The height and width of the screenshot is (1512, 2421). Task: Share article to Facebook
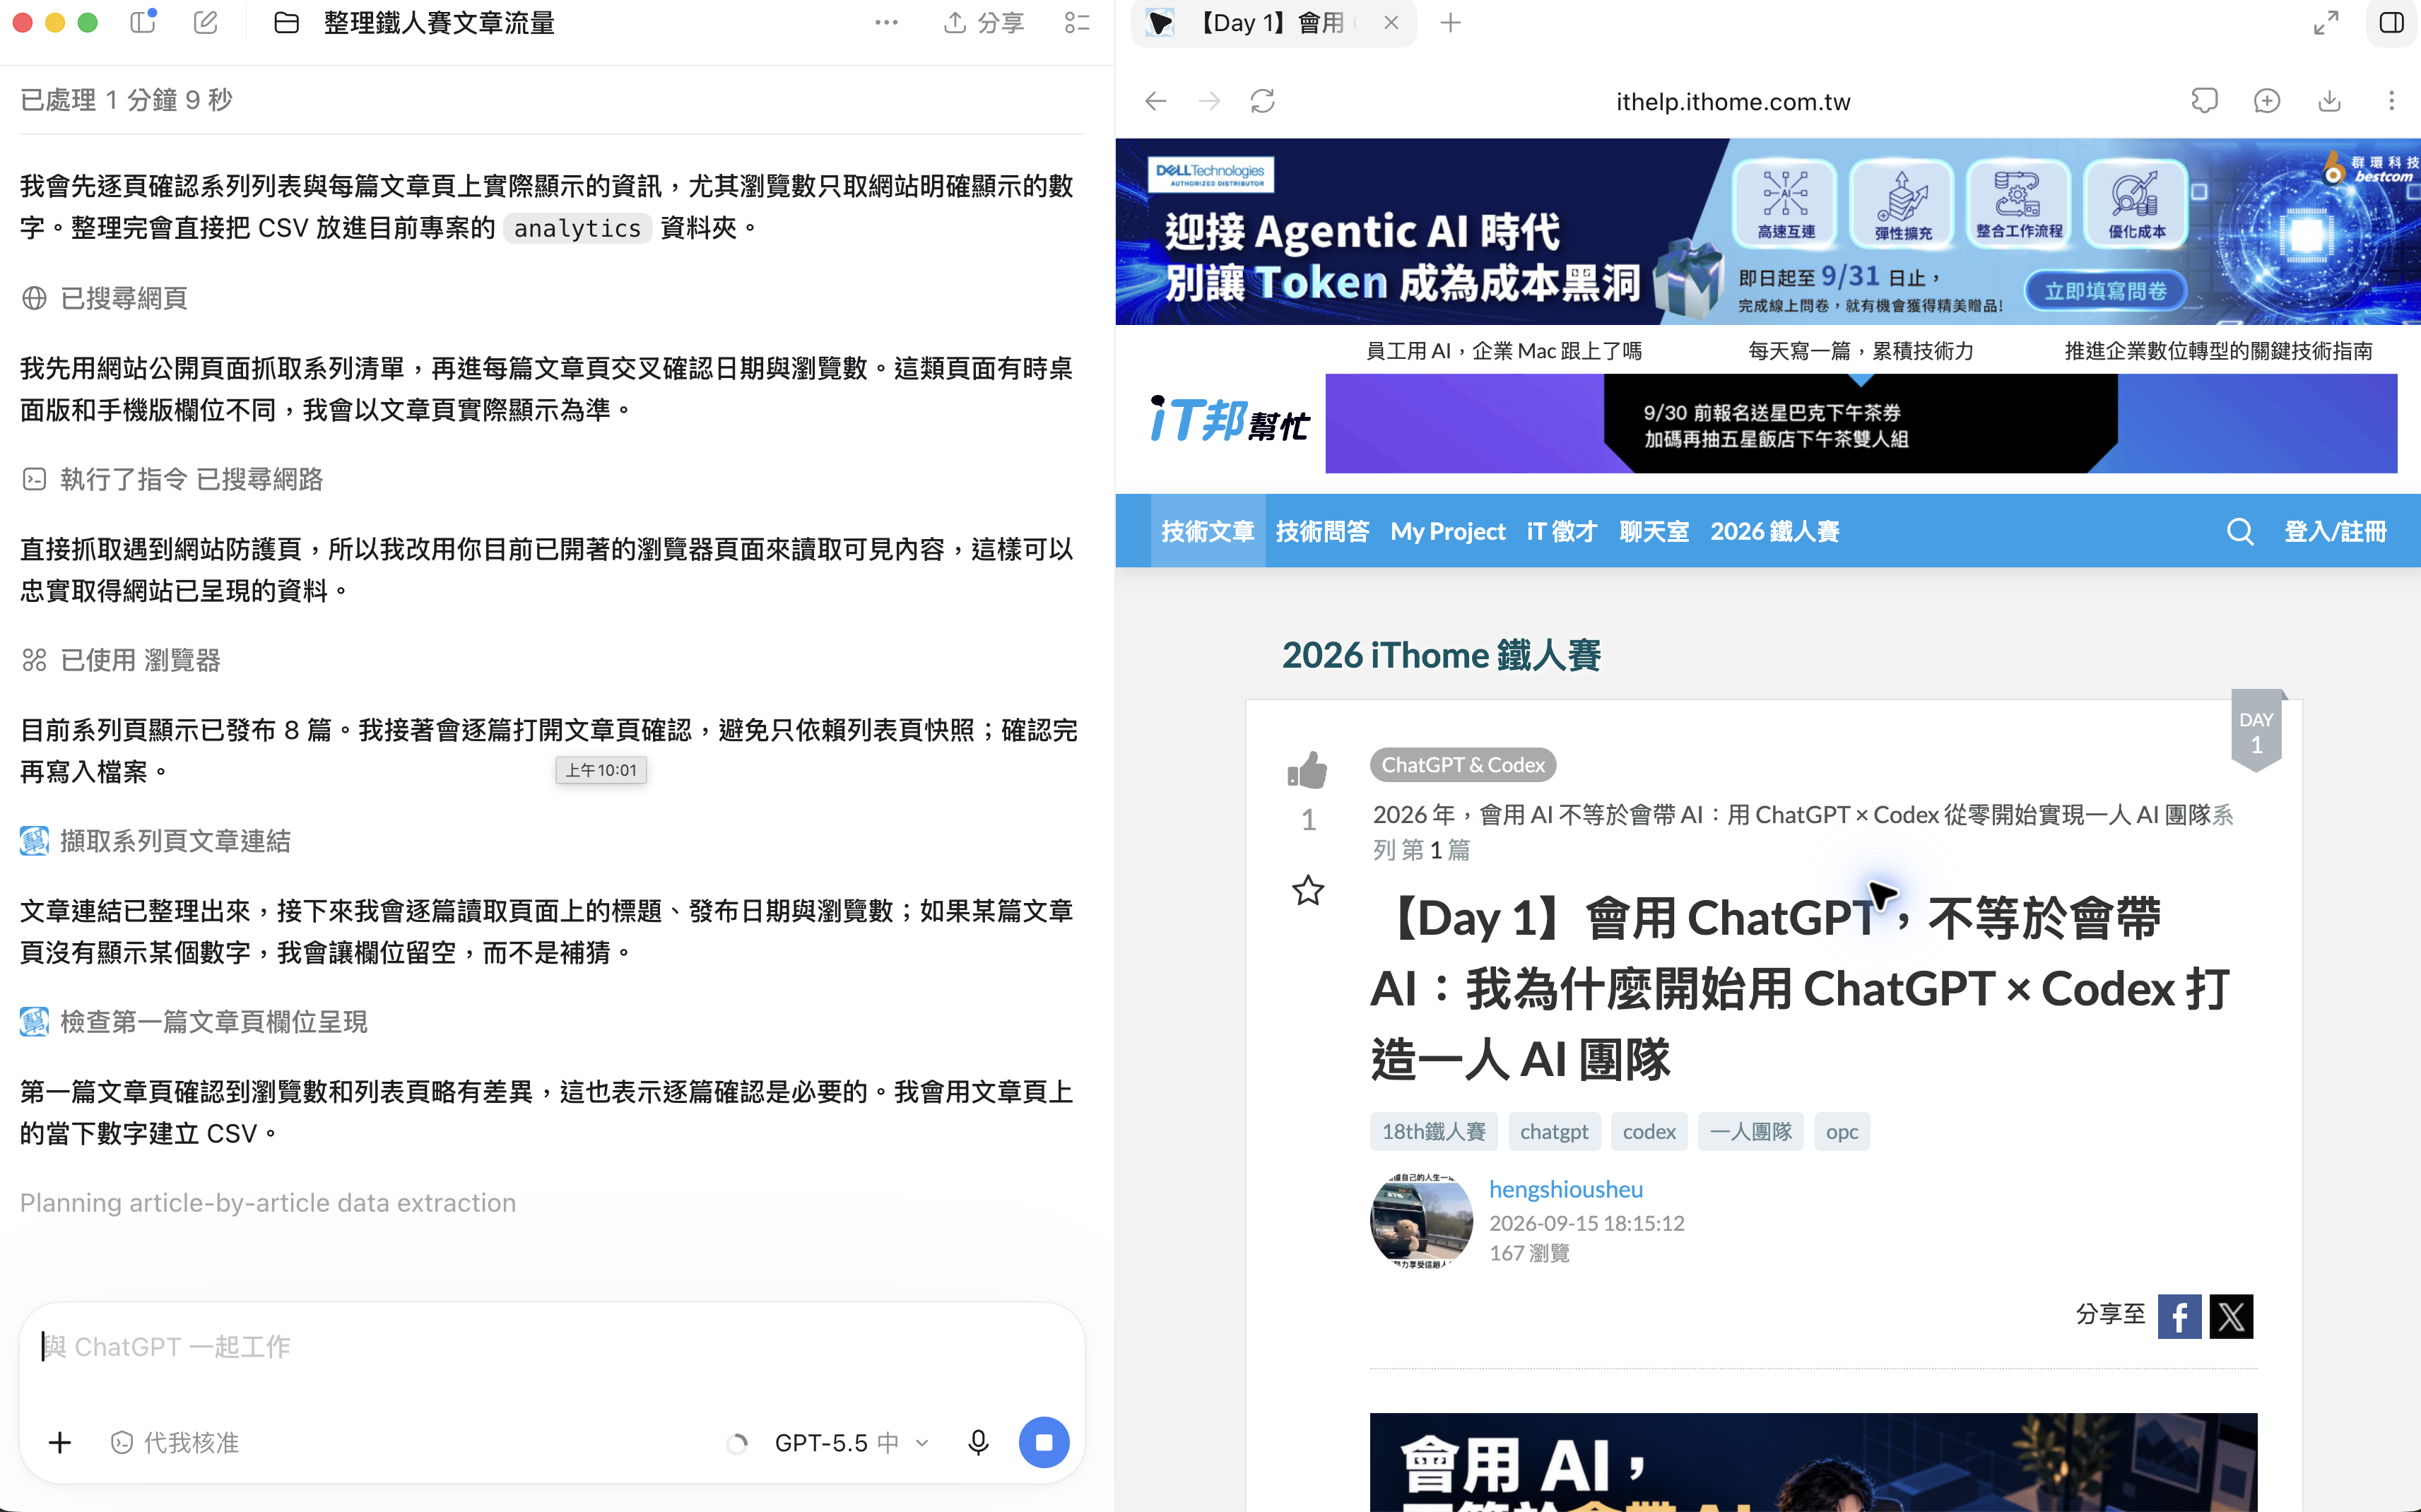coord(2179,1316)
